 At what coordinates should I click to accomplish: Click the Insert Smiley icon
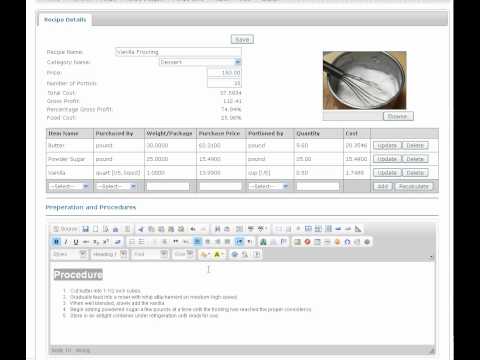click(337, 242)
